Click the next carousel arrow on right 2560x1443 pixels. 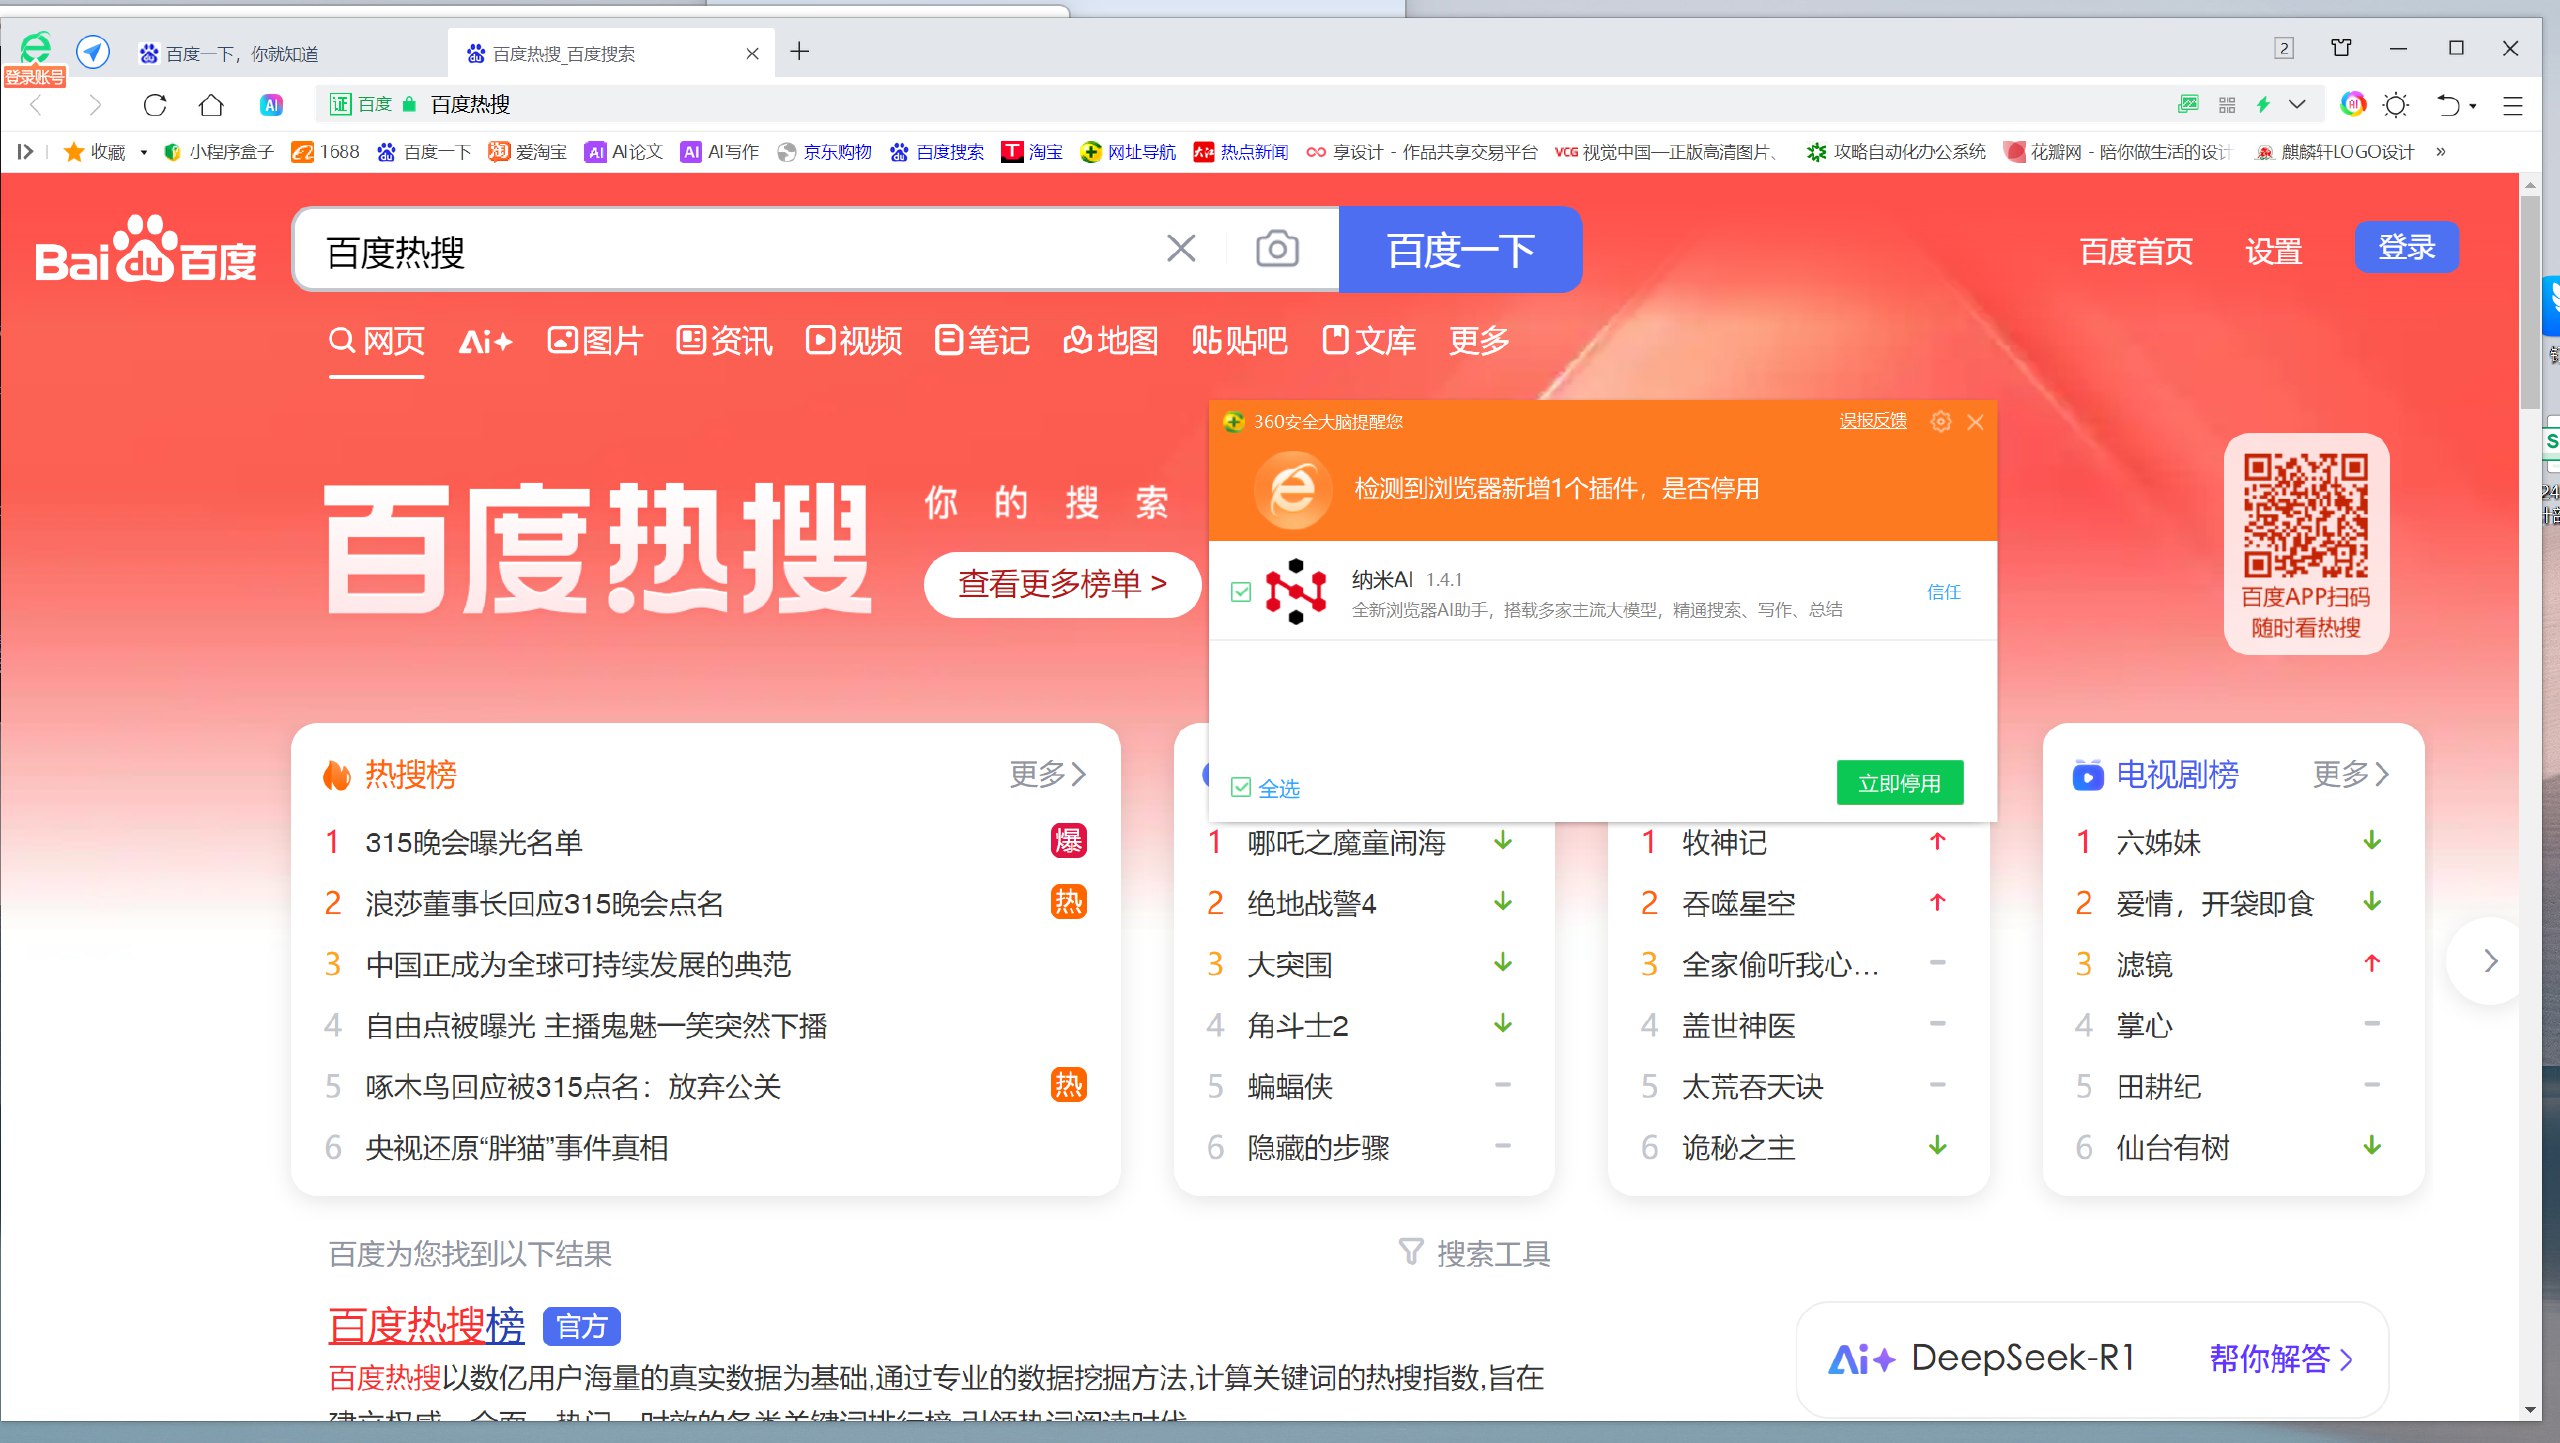coord(2490,961)
